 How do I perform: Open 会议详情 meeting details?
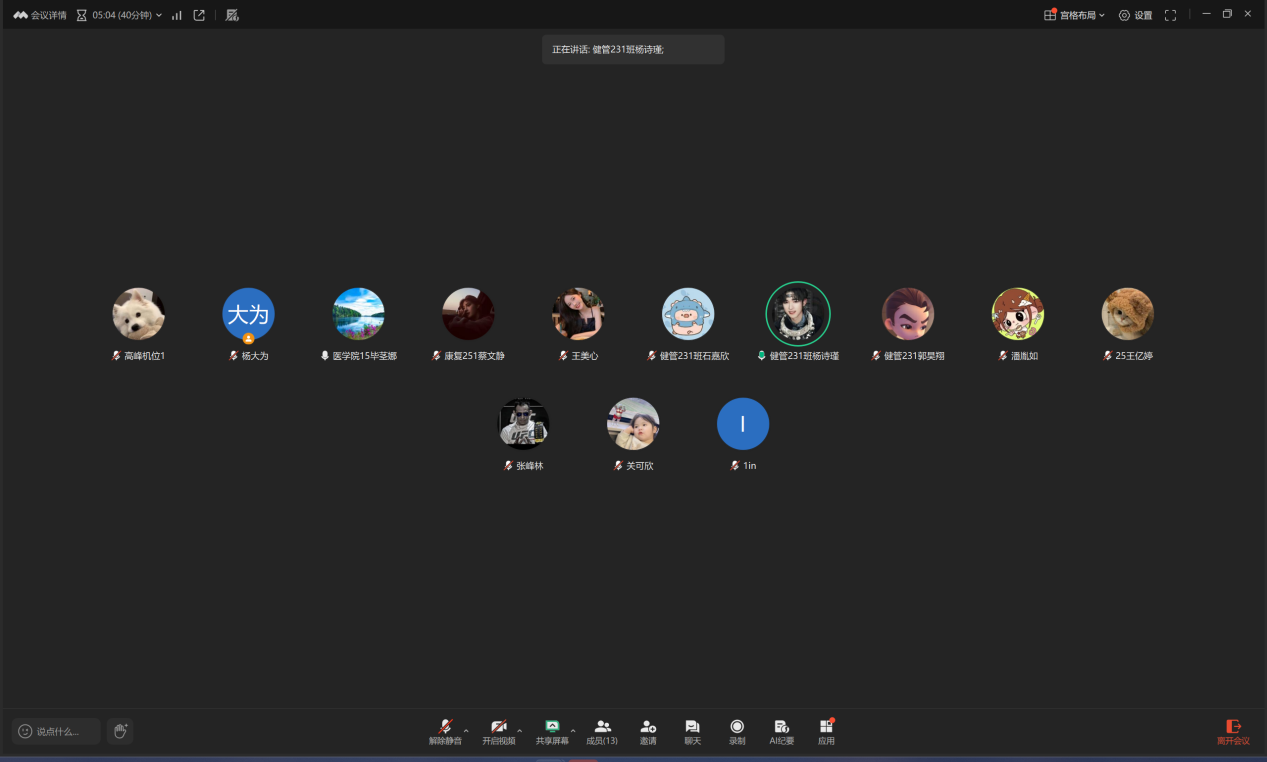pyautogui.click(x=40, y=15)
